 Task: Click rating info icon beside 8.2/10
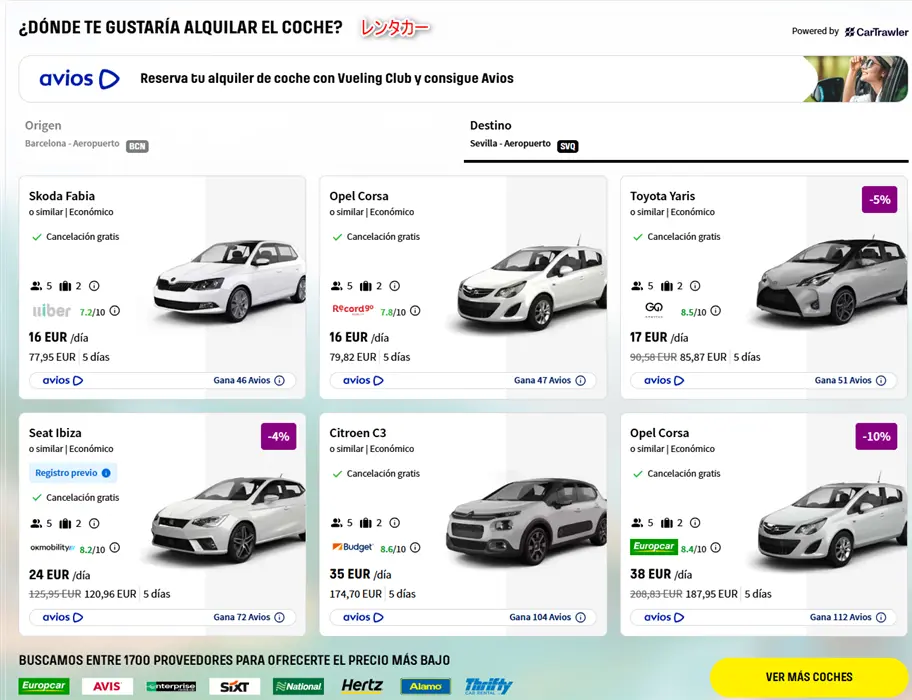pyautogui.click(x=115, y=548)
